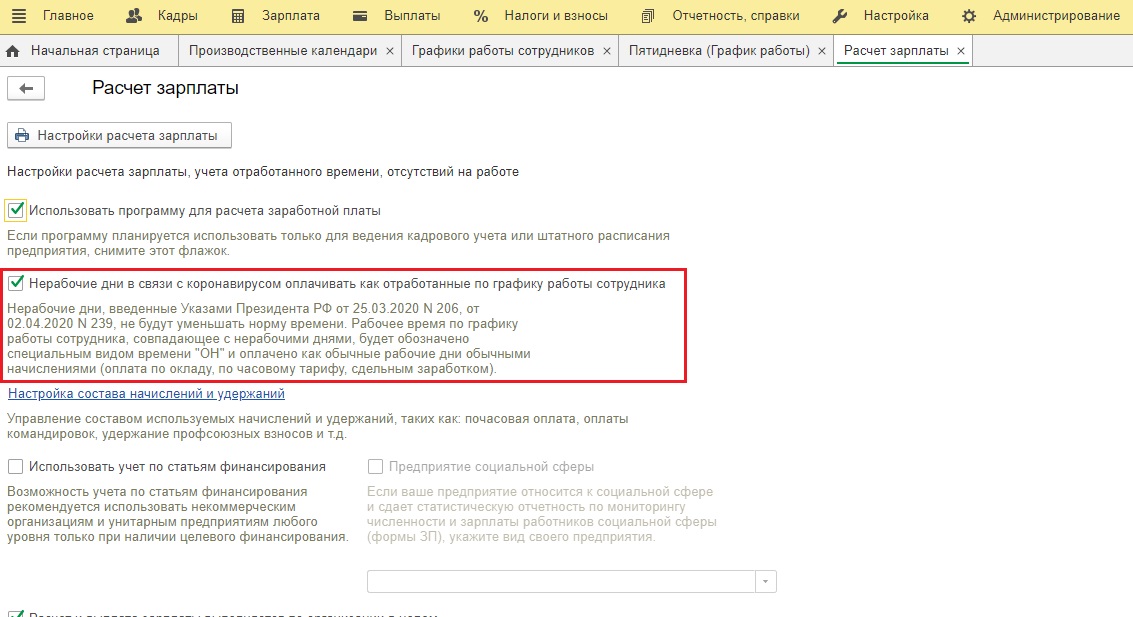Click the documents icon for Отчетность, справки
Image resolution: width=1133 pixels, height=617 pixels.
[648, 16]
